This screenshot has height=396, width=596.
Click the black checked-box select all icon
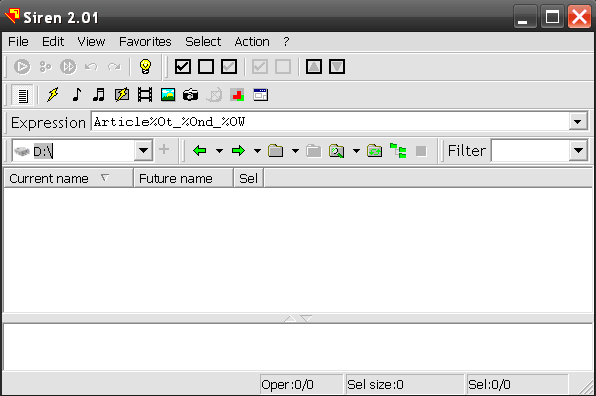tap(183, 67)
